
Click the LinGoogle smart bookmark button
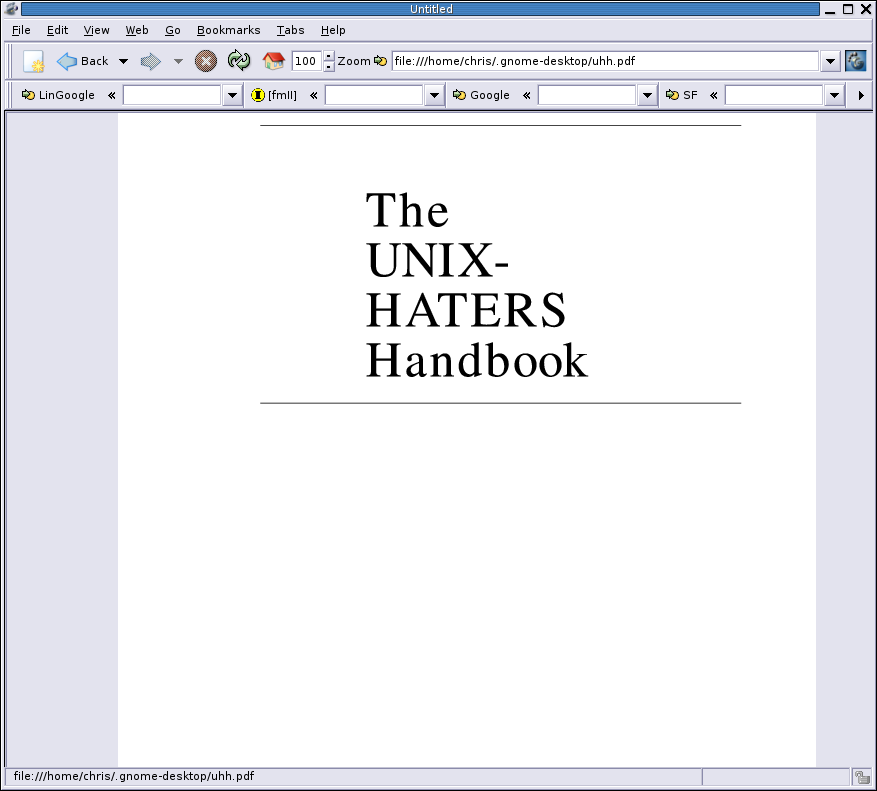59,95
